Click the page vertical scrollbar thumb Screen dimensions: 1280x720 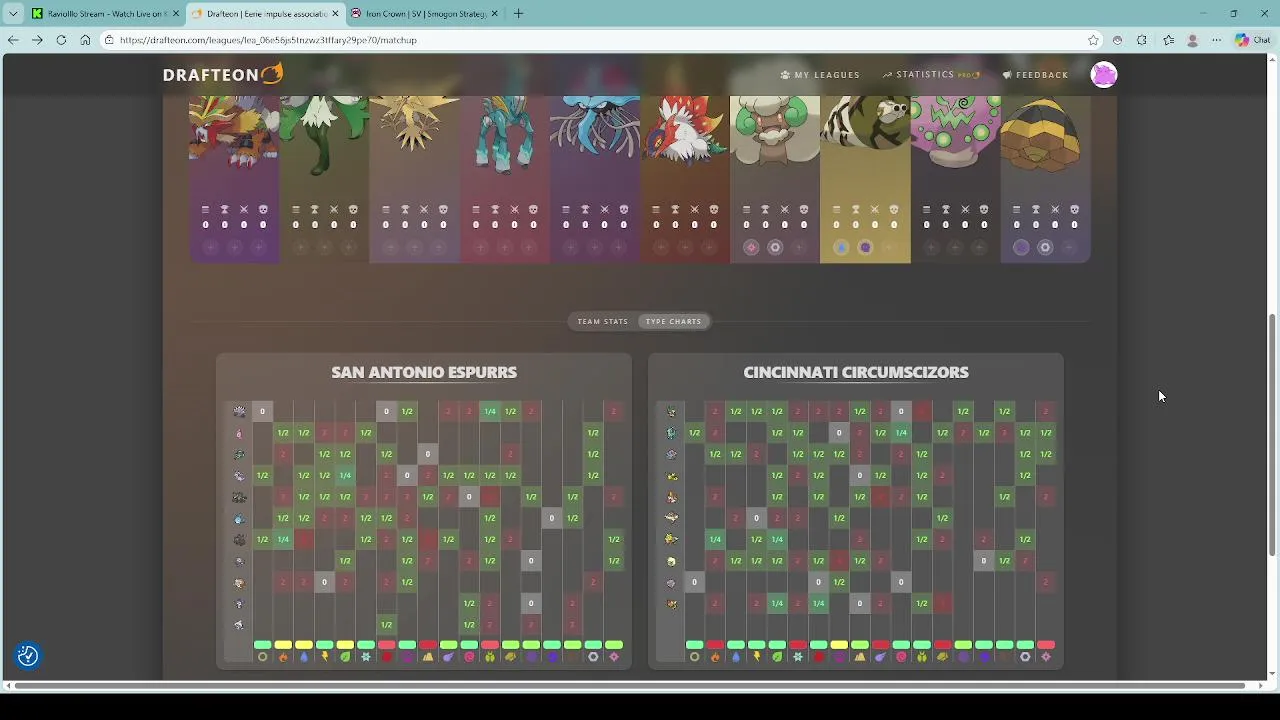pos(1272,435)
